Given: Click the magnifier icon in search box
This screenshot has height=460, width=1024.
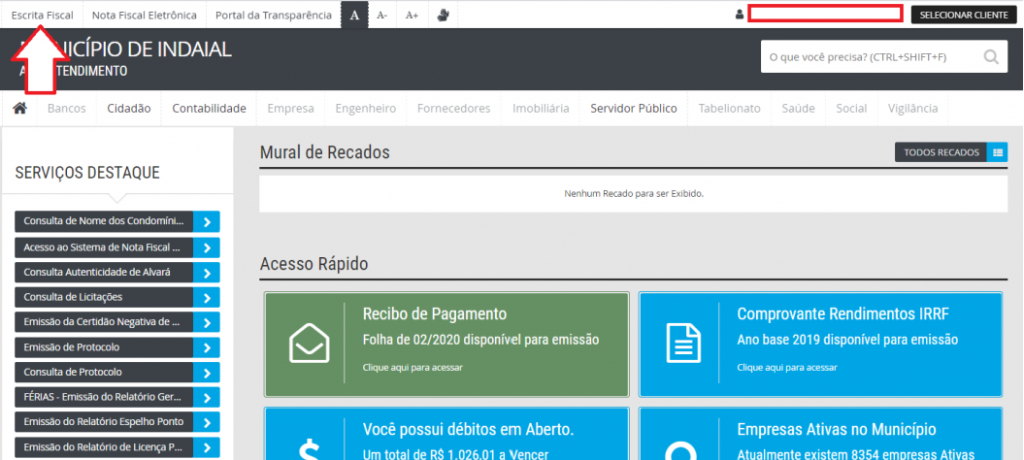Looking at the screenshot, I should tap(991, 57).
